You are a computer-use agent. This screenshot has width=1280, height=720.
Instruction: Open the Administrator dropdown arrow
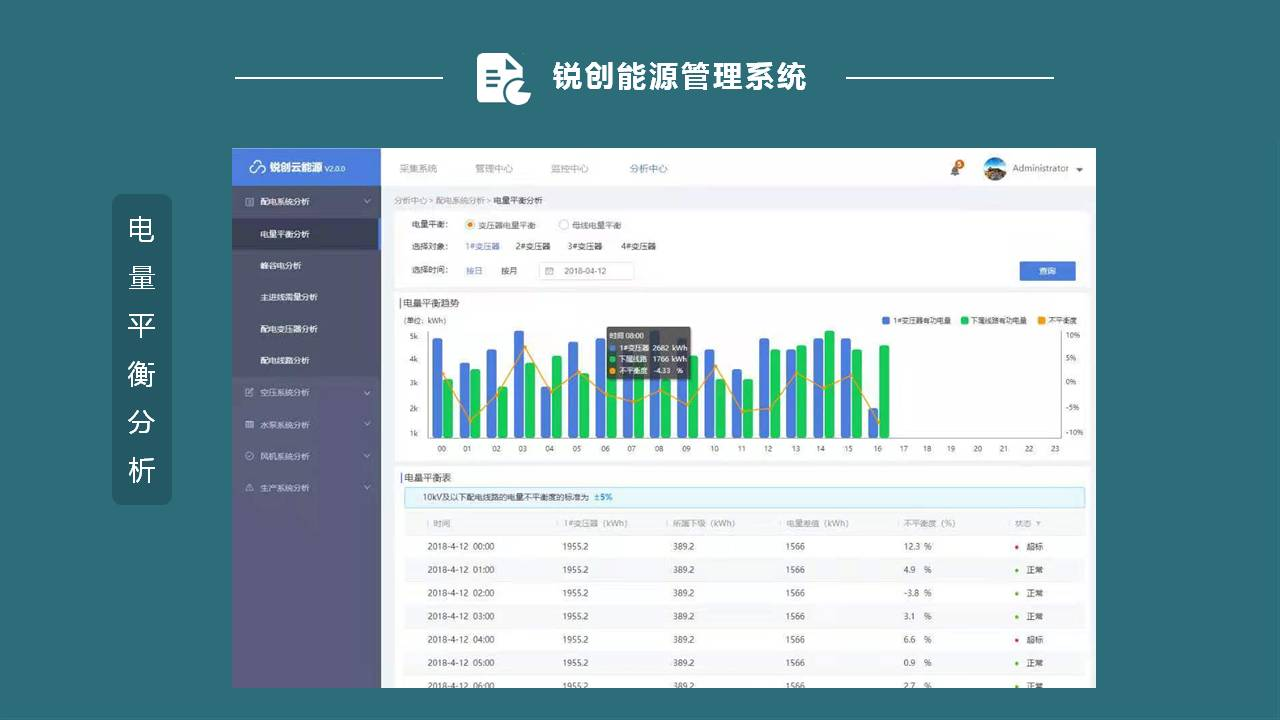pos(1080,170)
